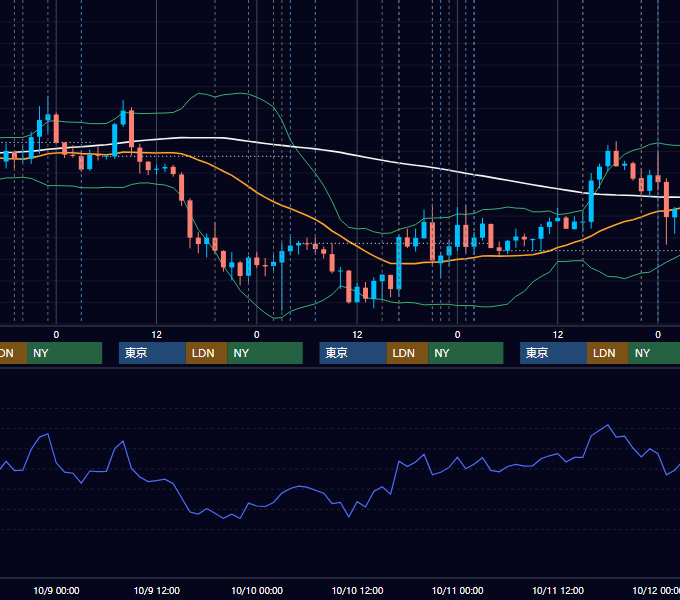Click the 東京 session bar on 10/11
The height and width of the screenshot is (600, 680).
554,353
